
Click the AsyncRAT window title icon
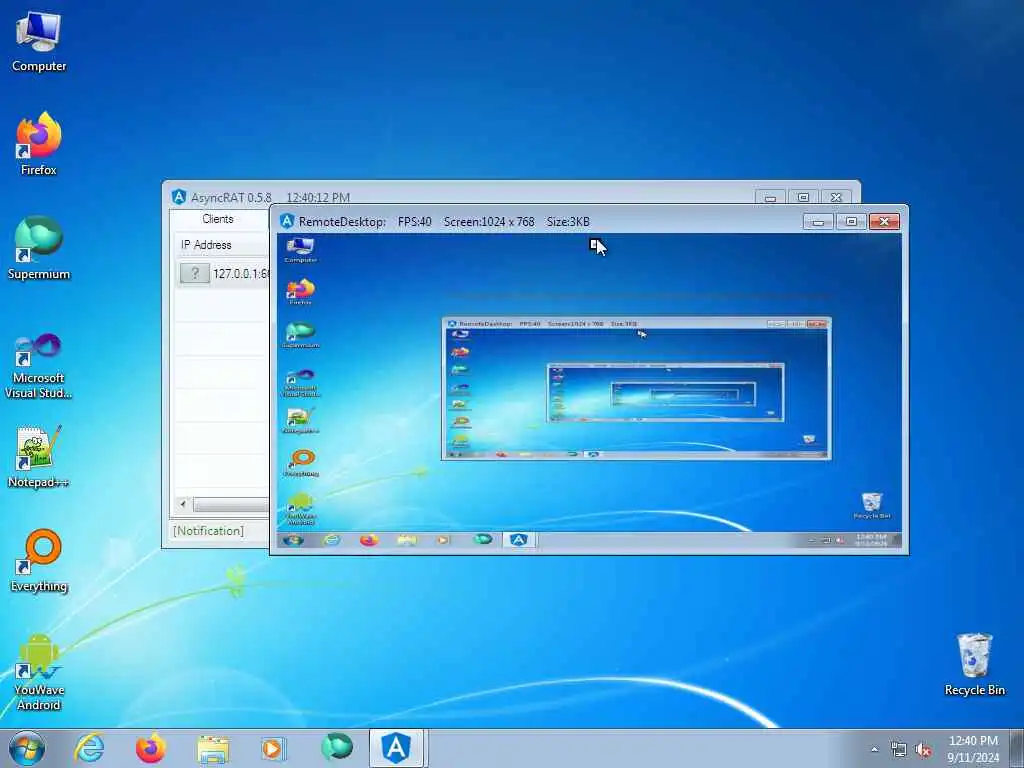coord(179,197)
